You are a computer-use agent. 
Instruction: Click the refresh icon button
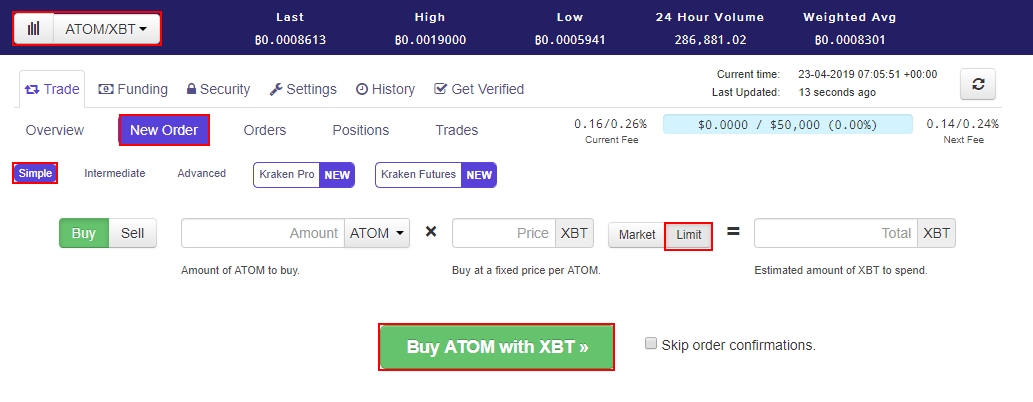click(977, 85)
